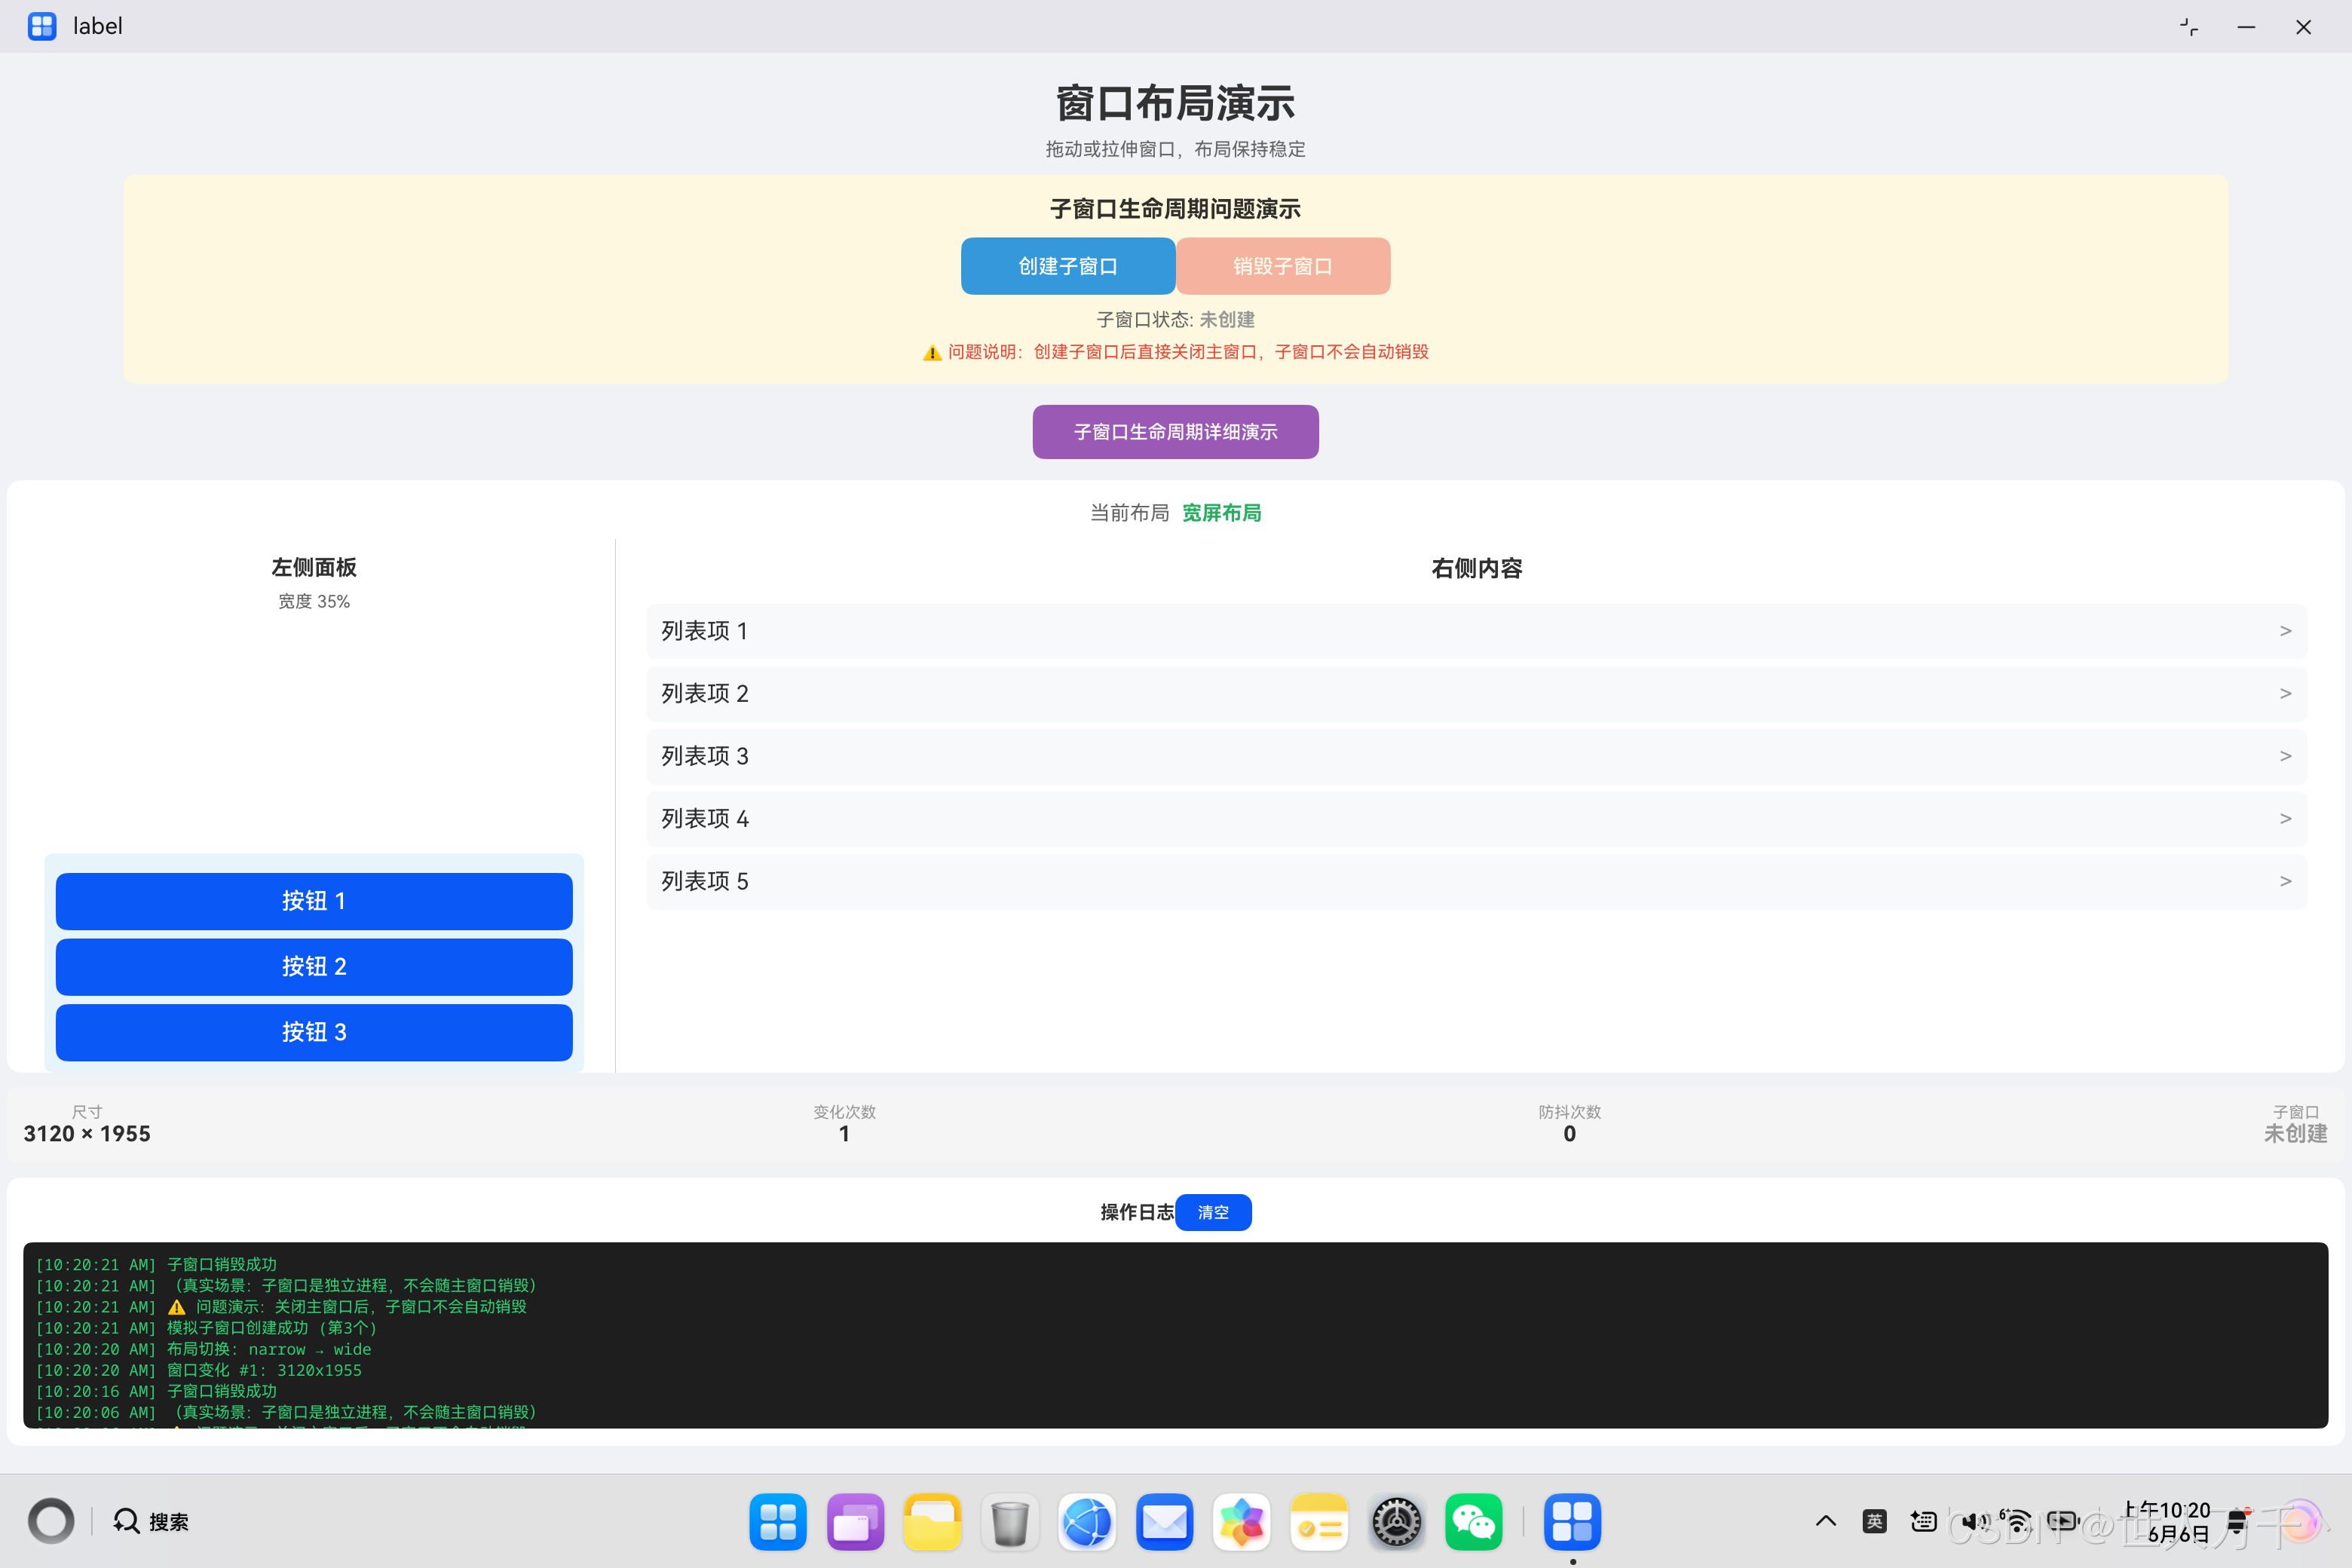Click the 3120 × 1955 size value
The image size is (2352, 1568).
87,1133
